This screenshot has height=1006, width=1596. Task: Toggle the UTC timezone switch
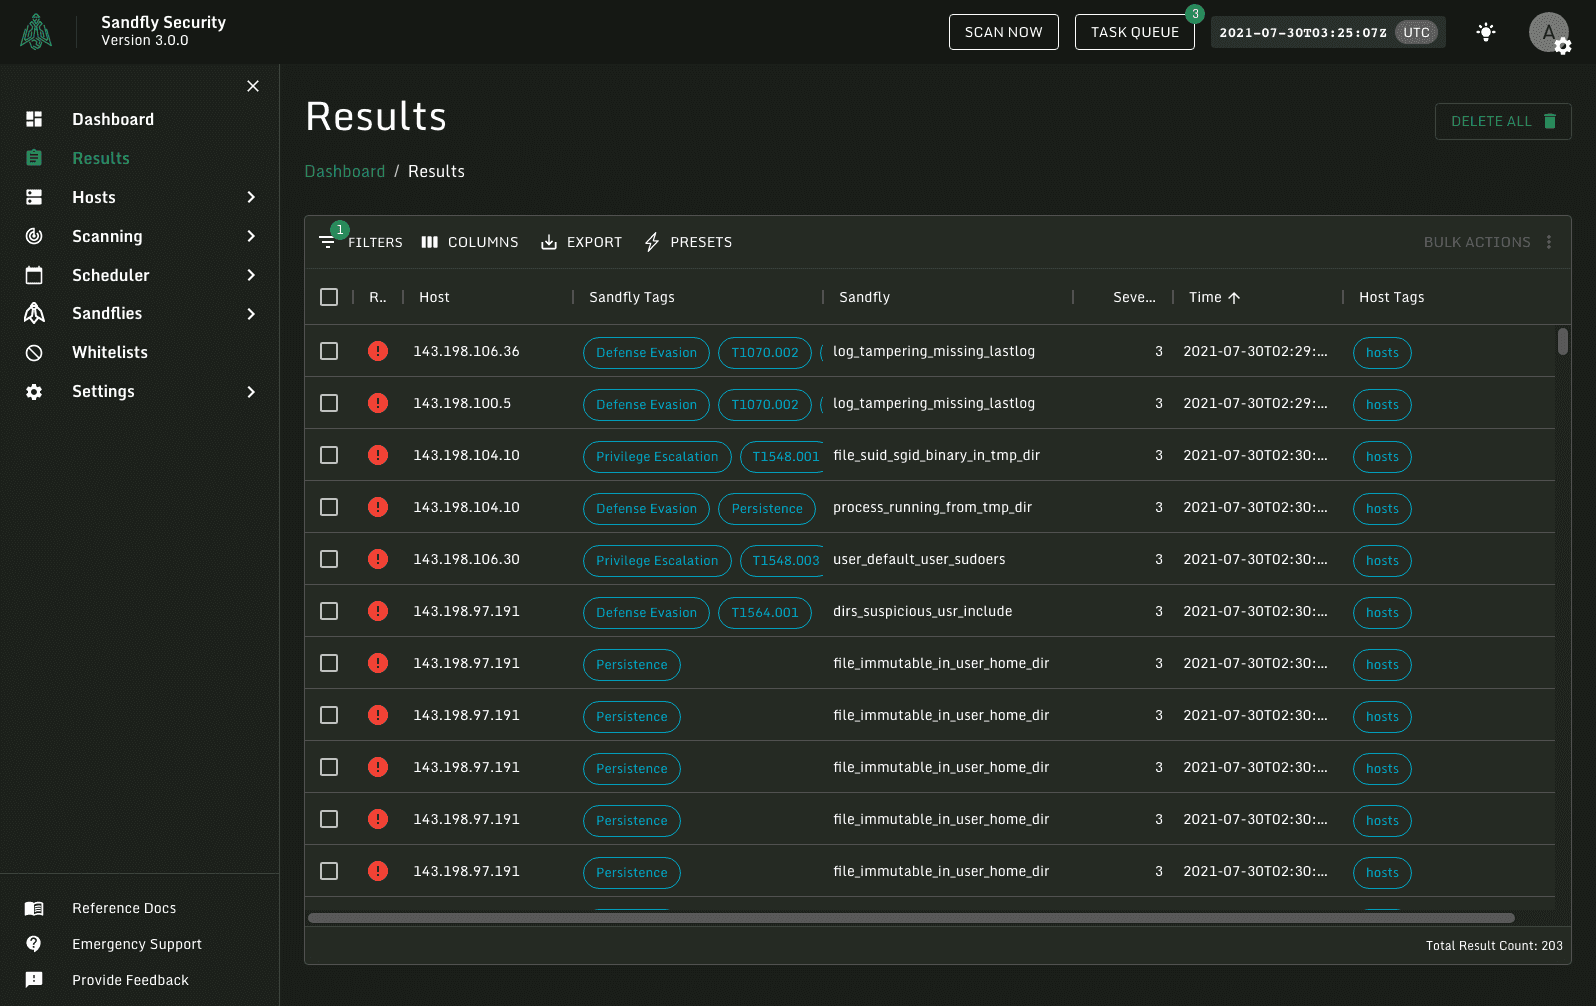(x=1417, y=32)
